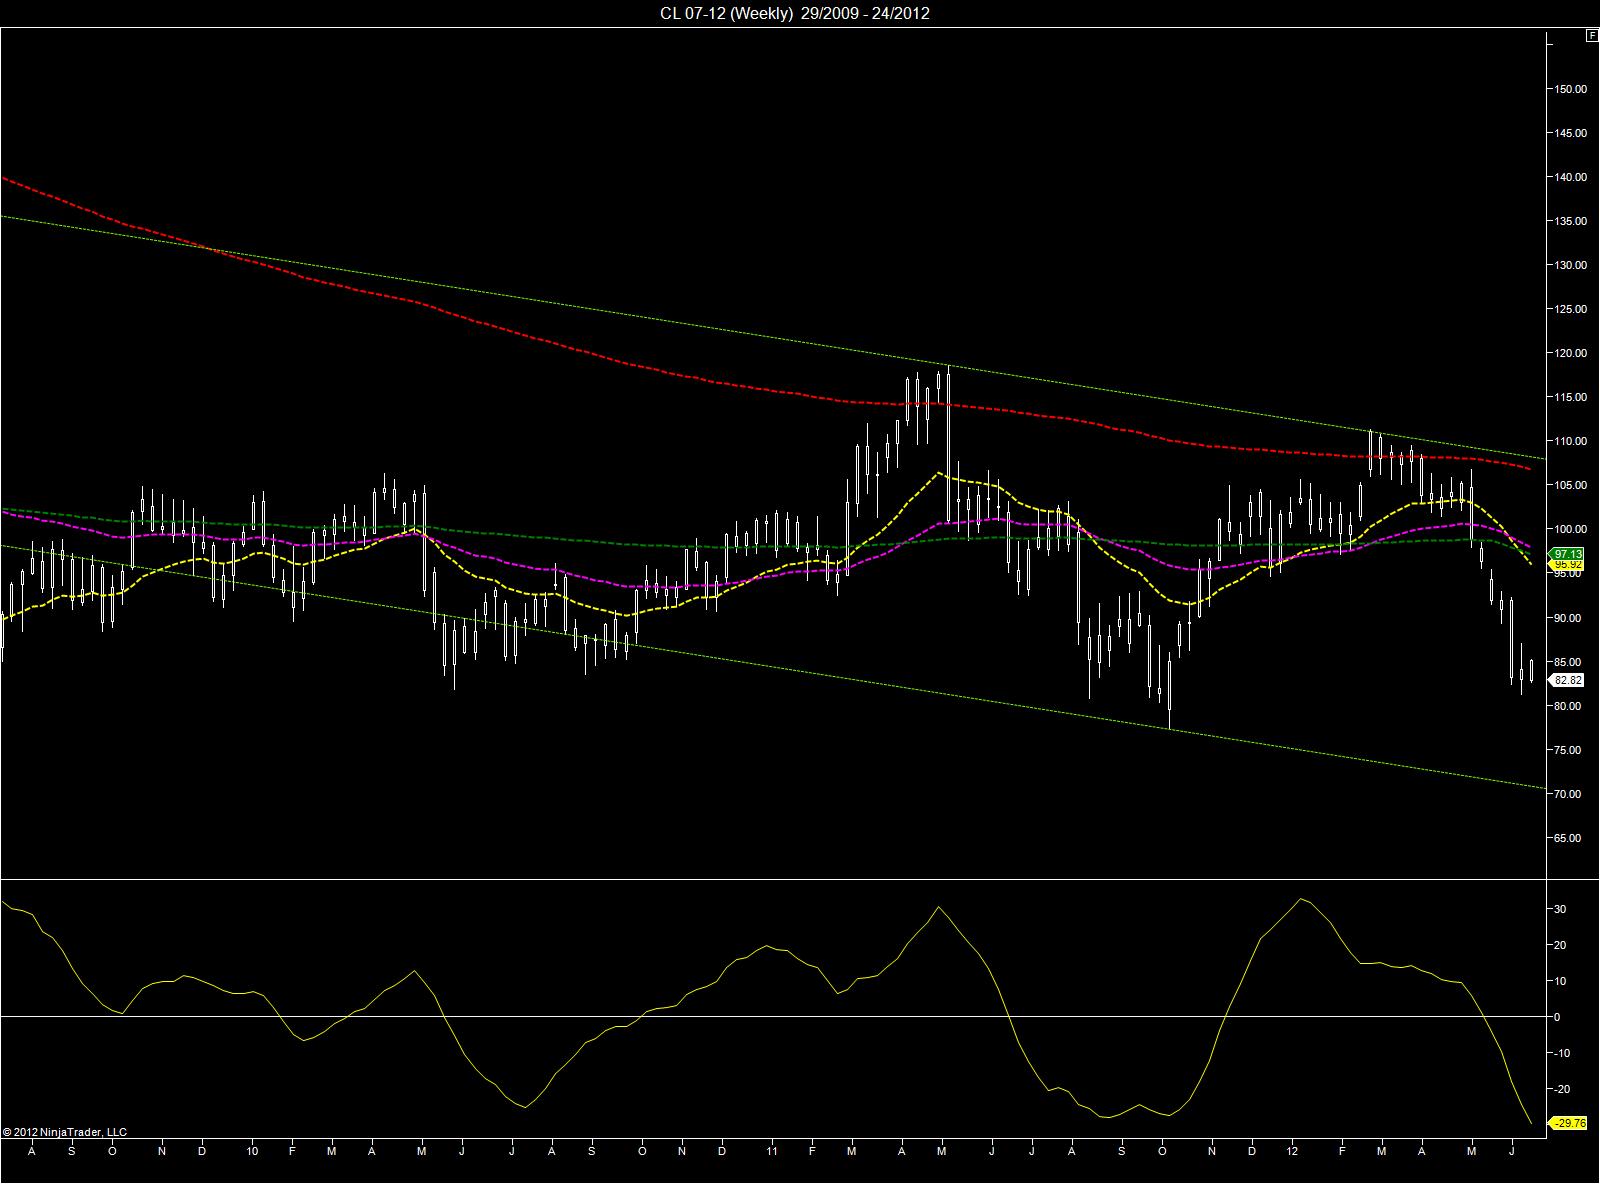Click the 75.00 price axis label
This screenshot has height=1184, width=1600.
pos(1569,750)
